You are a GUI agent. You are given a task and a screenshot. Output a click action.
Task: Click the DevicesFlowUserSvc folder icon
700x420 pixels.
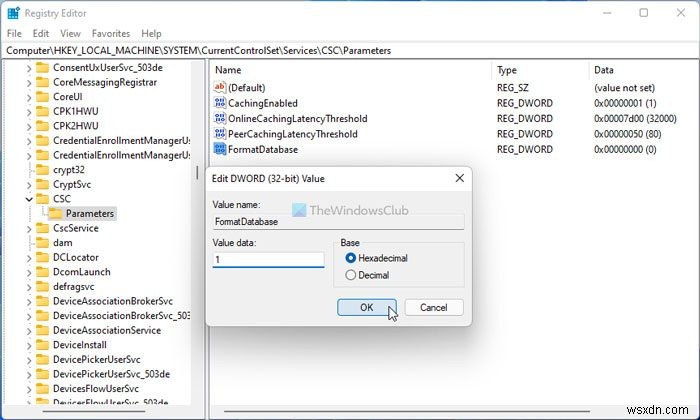coord(42,388)
